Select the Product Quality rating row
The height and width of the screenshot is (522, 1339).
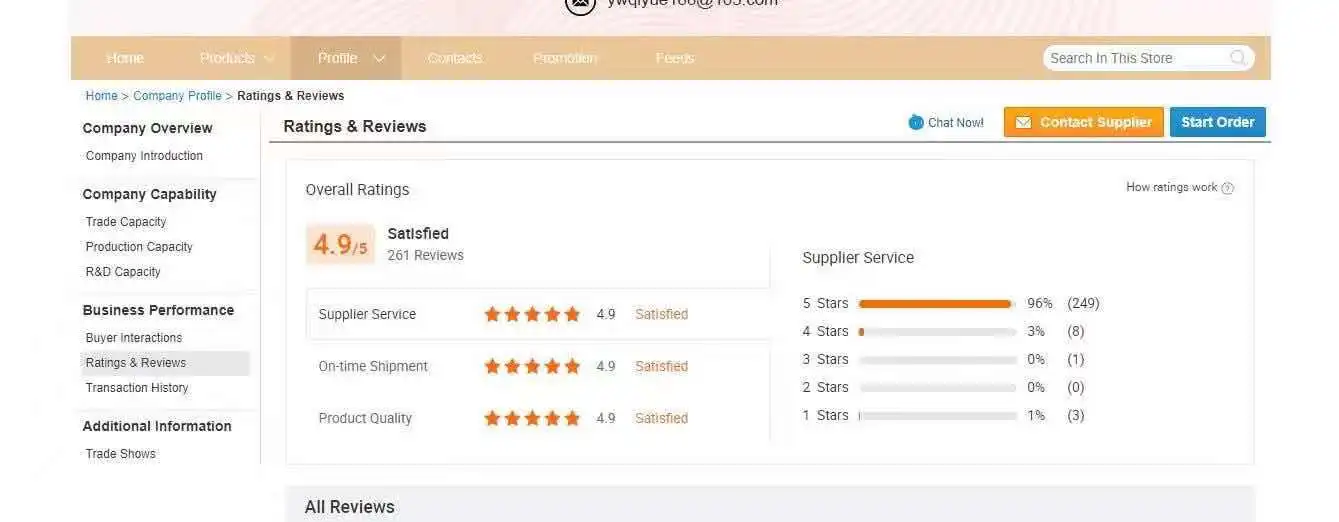coord(538,418)
